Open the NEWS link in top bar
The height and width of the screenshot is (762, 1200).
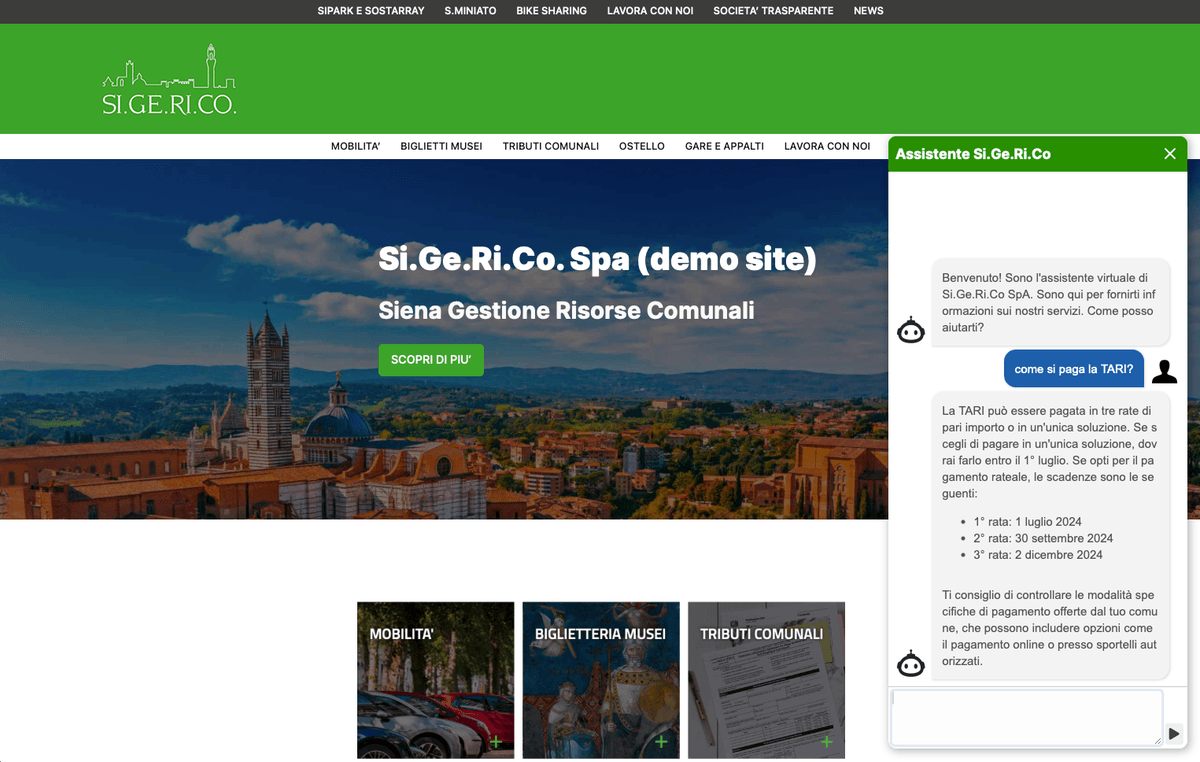pyautogui.click(x=868, y=11)
